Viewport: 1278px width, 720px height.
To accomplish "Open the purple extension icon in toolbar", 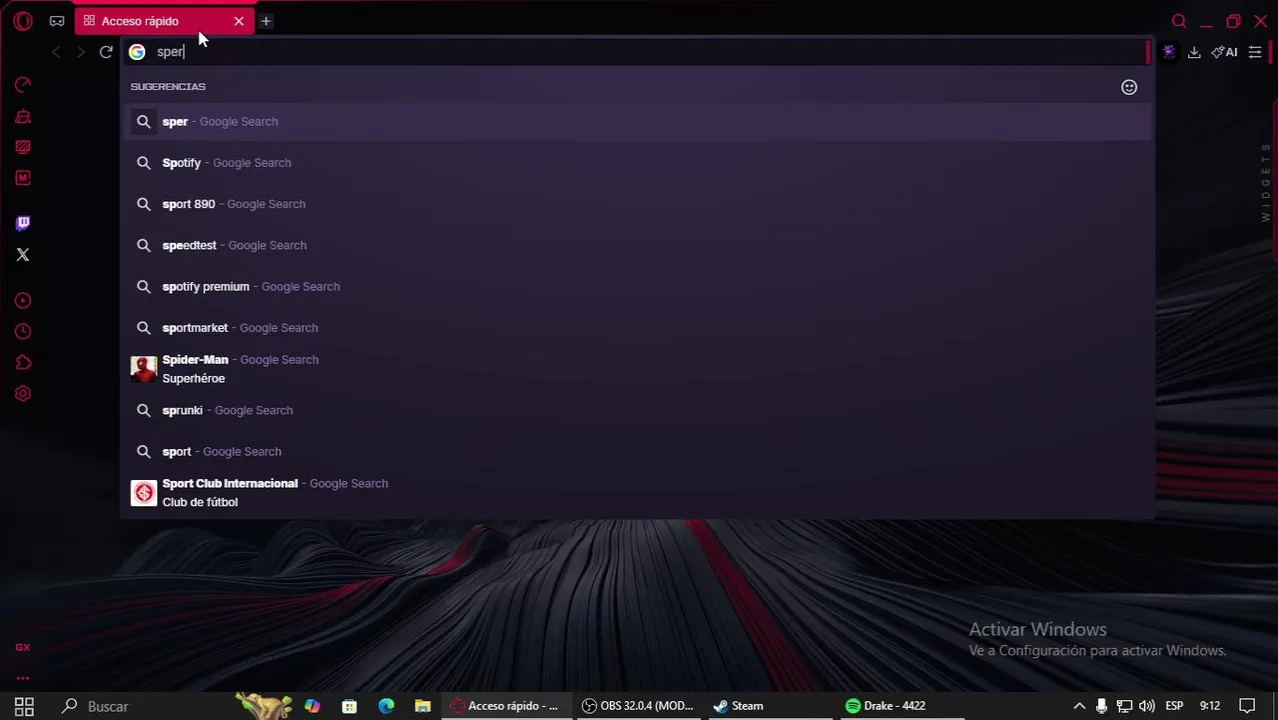I will coord(1168,52).
